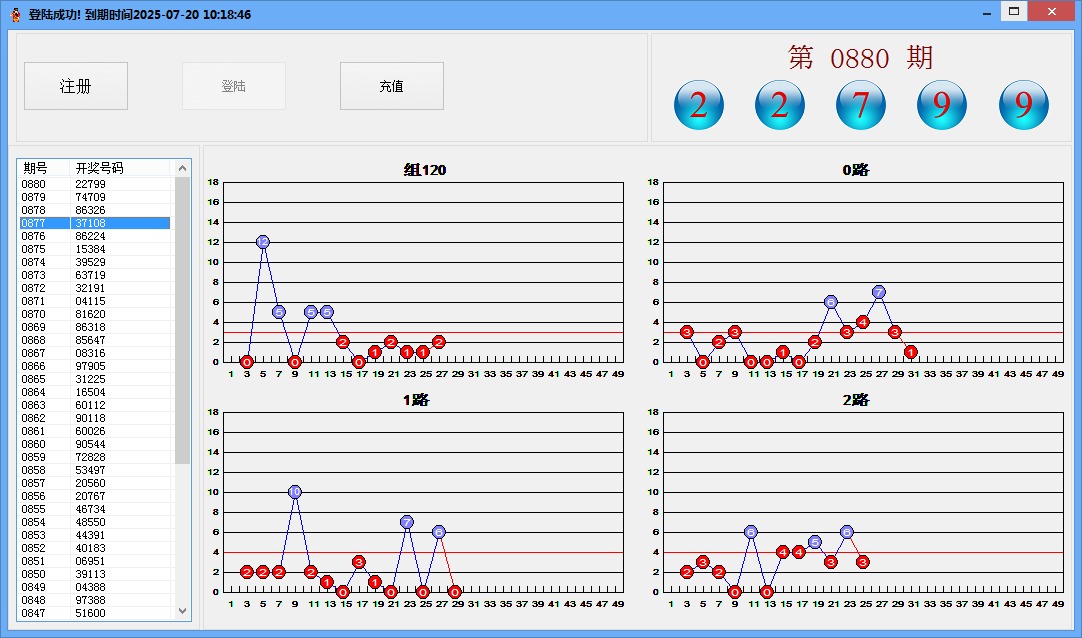Maximize the application window
The height and width of the screenshot is (638, 1082).
click(1014, 12)
